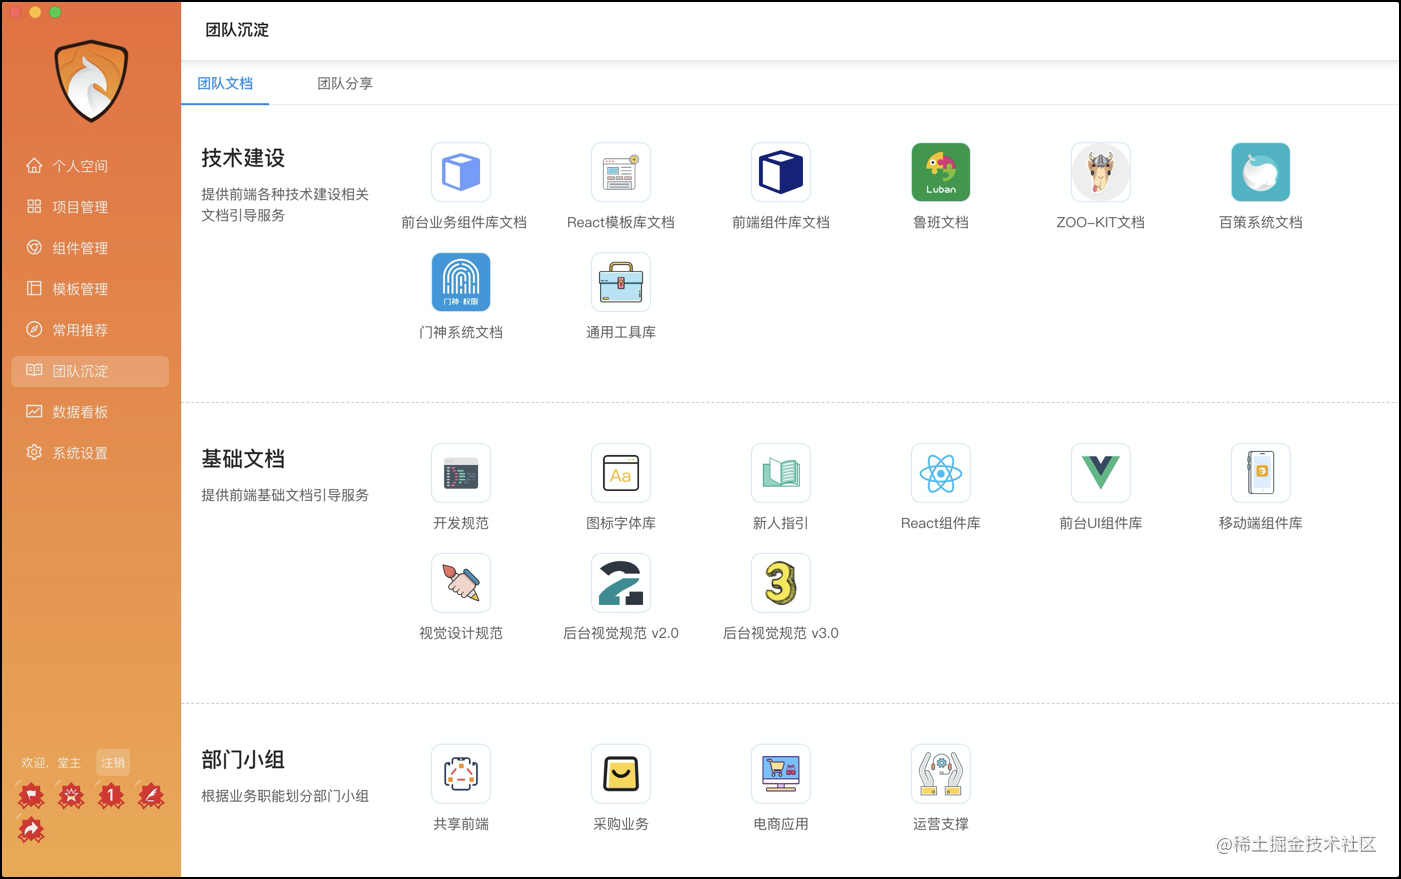This screenshot has height=879, width=1401.
Task: Open React组件库 atom icon
Action: [941, 473]
